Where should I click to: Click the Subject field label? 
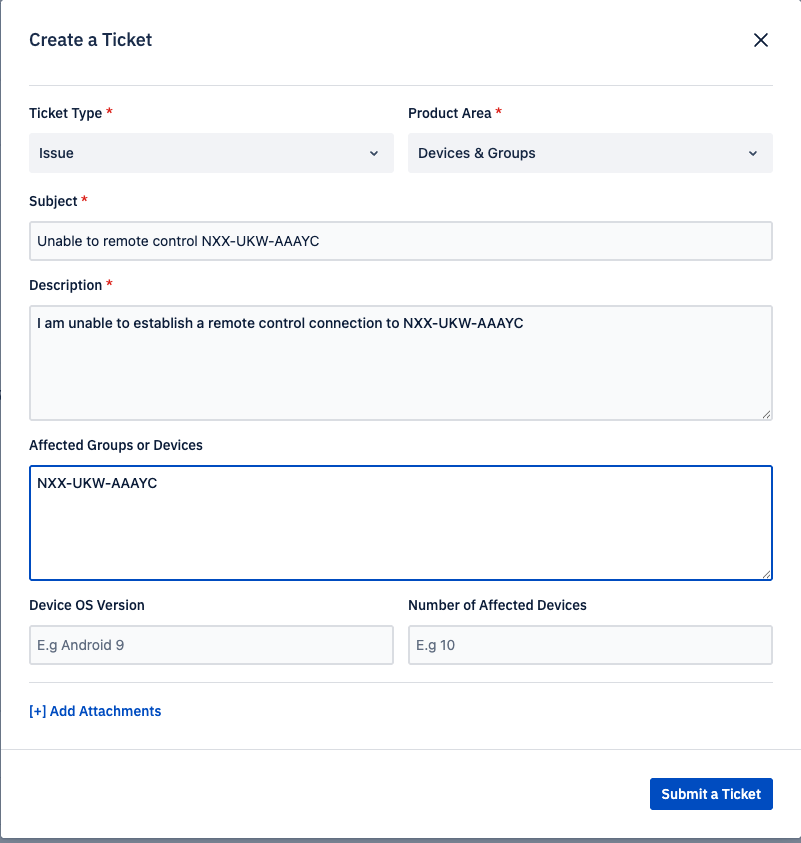53,201
